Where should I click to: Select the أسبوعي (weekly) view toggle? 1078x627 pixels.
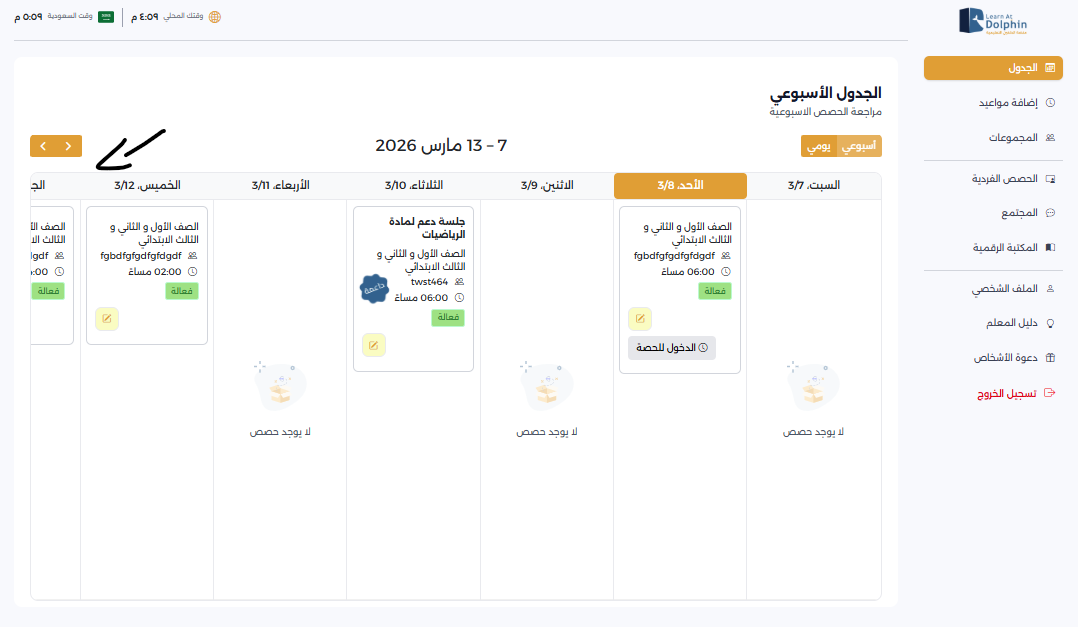859,146
